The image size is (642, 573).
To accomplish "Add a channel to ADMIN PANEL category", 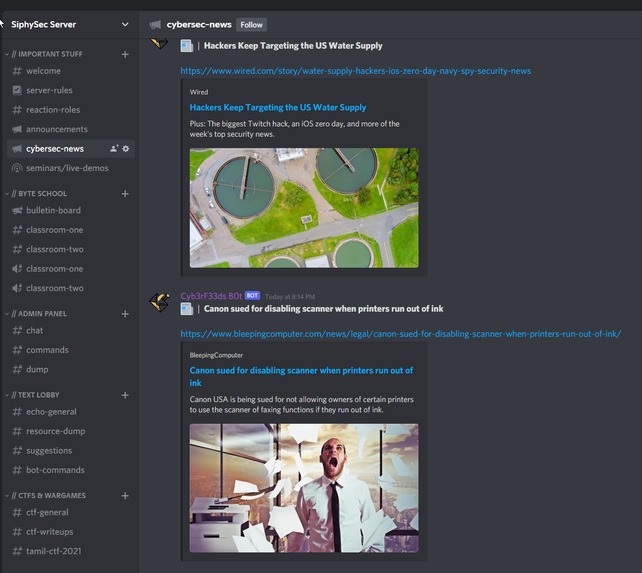I will 125,314.
